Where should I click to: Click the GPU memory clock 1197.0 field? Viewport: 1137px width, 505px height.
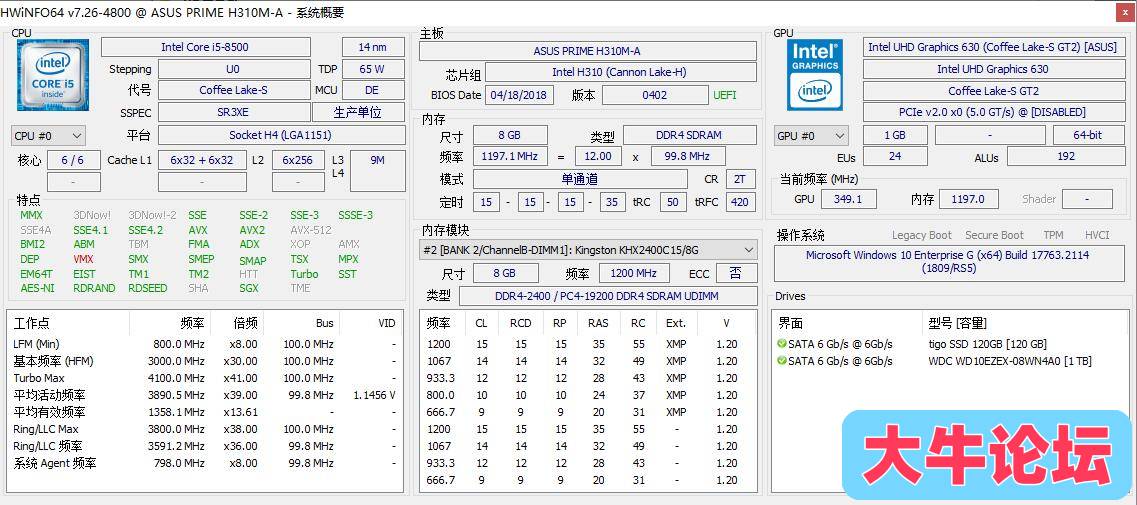tap(969, 199)
